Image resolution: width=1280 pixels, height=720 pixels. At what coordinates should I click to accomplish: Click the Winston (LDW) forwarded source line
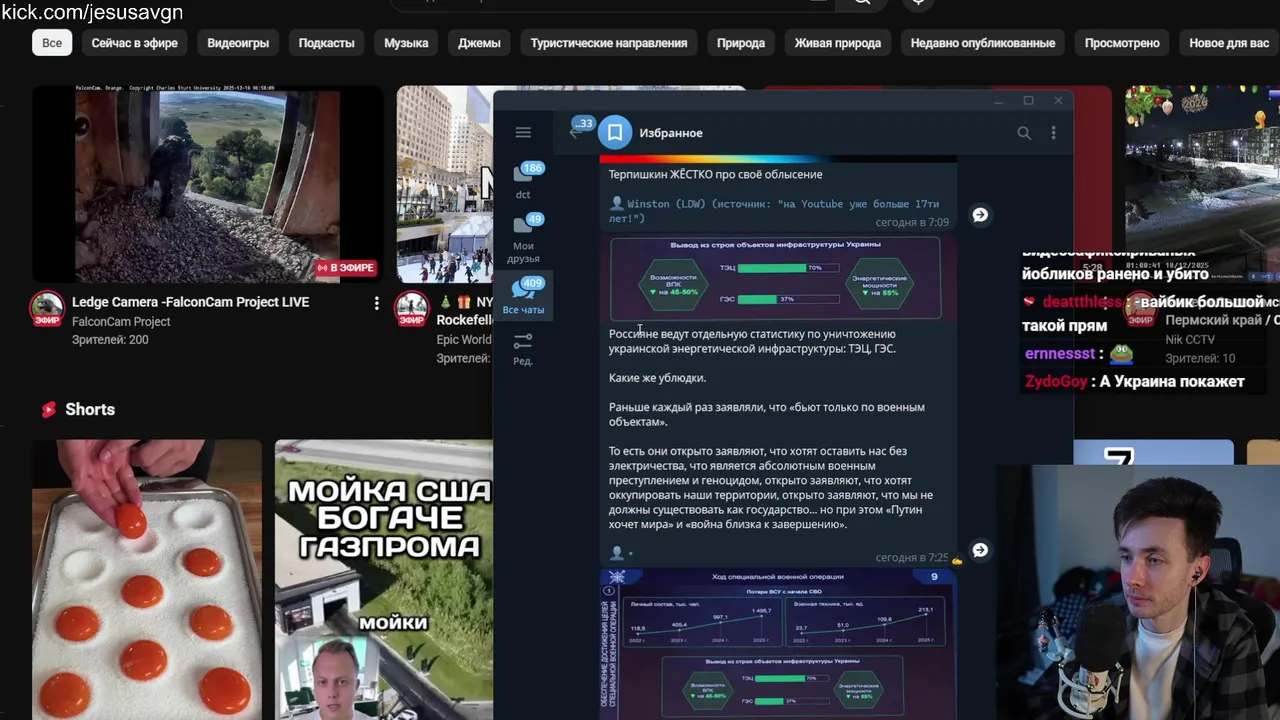point(775,211)
